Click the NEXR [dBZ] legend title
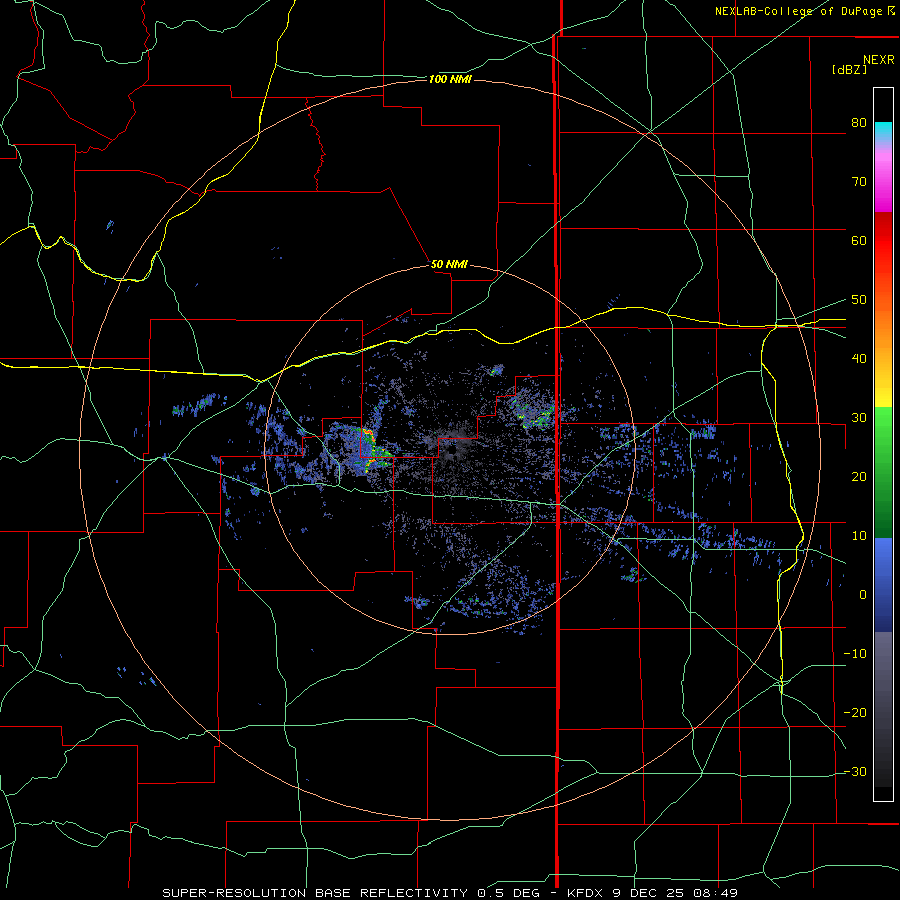This screenshot has width=900, height=900. click(863, 64)
